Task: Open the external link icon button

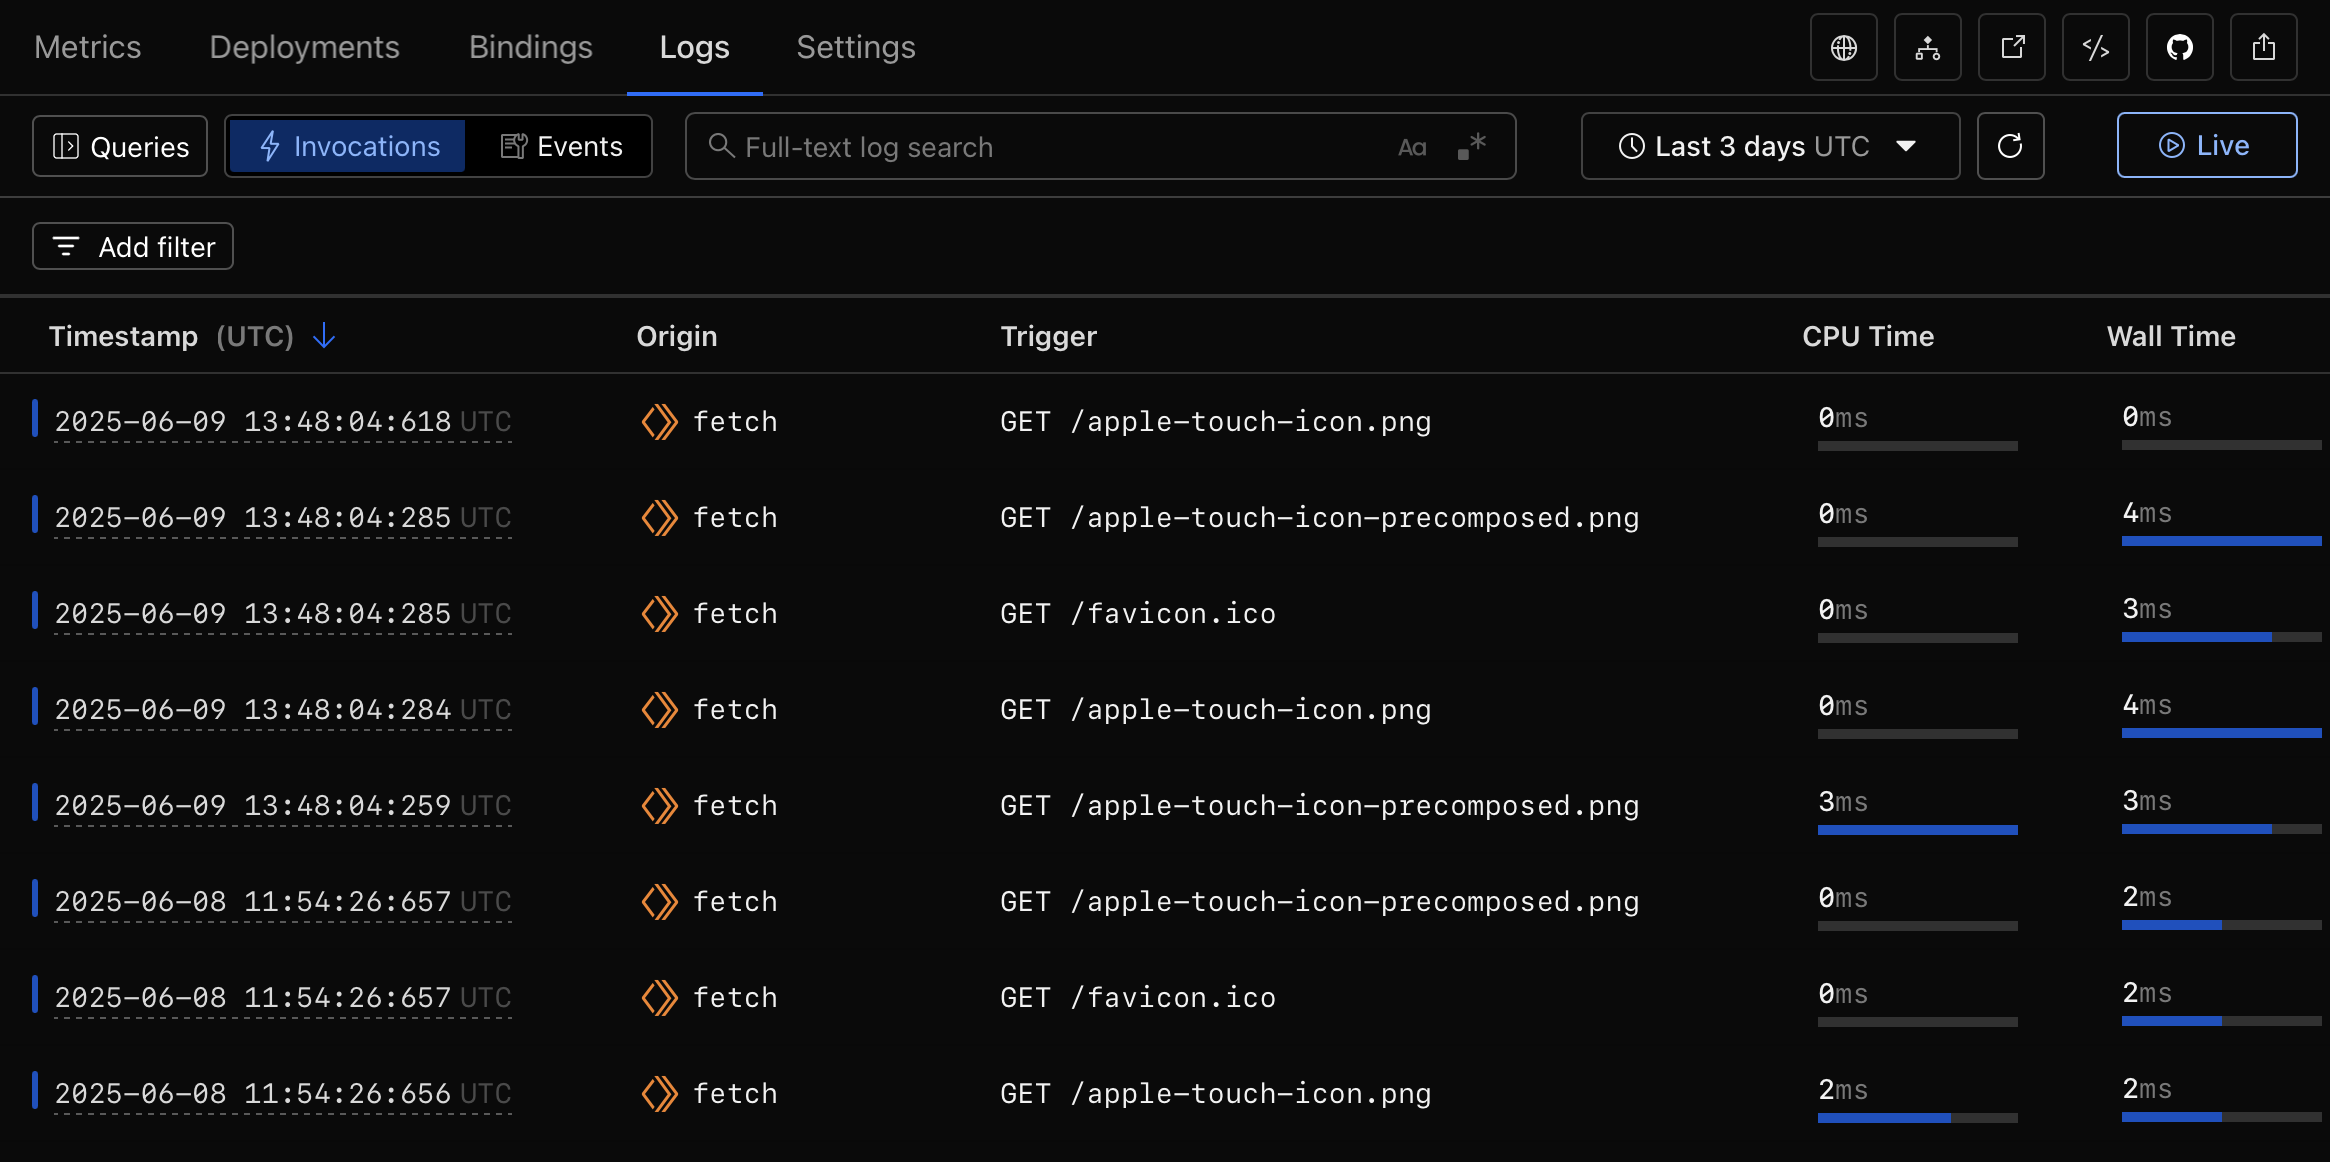Action: [2011, 47]
